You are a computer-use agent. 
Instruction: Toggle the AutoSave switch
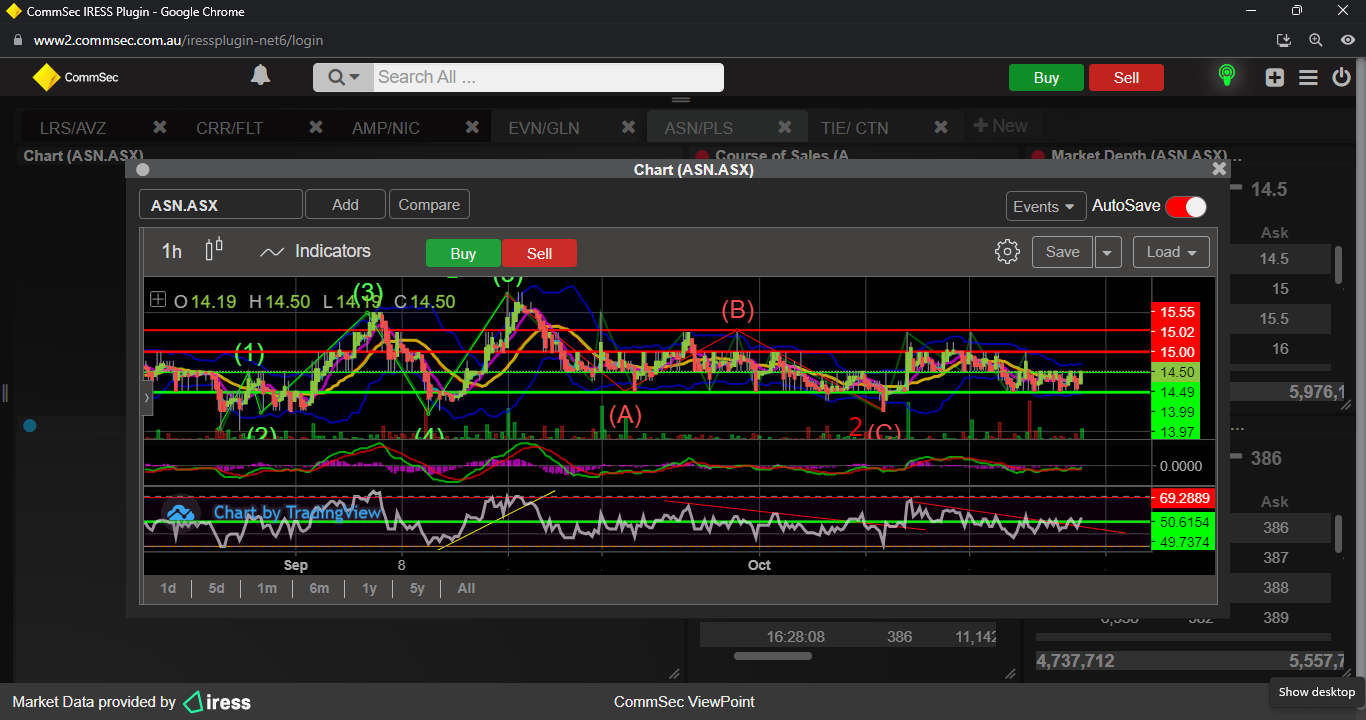[1185, 206]
